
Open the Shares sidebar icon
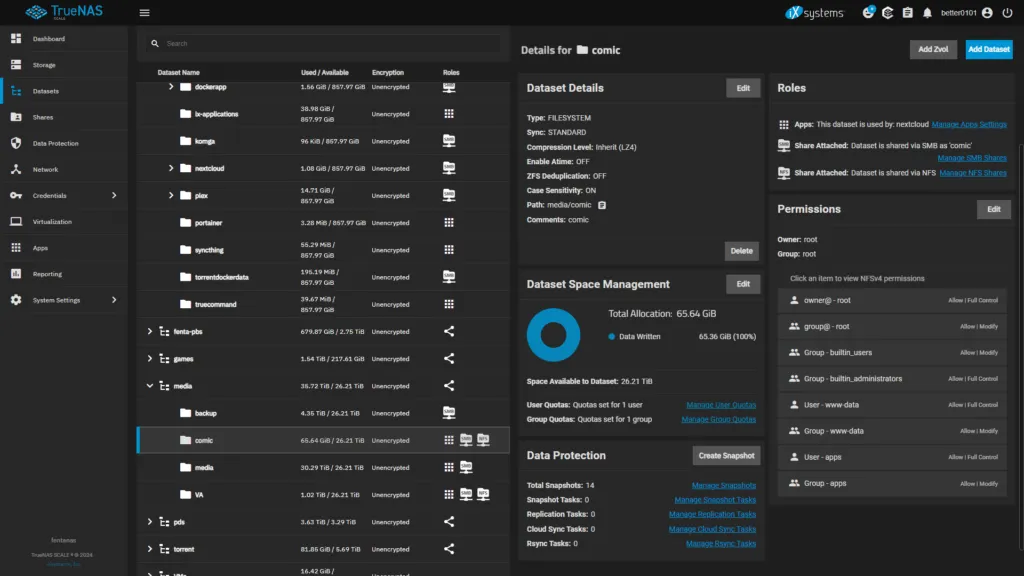(17, 114)
